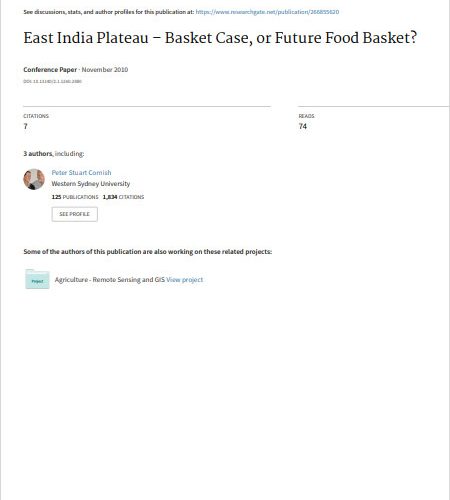
Task: Click Agriculture - Remote Sensing and GIS project title
Action: coord(110,280)
